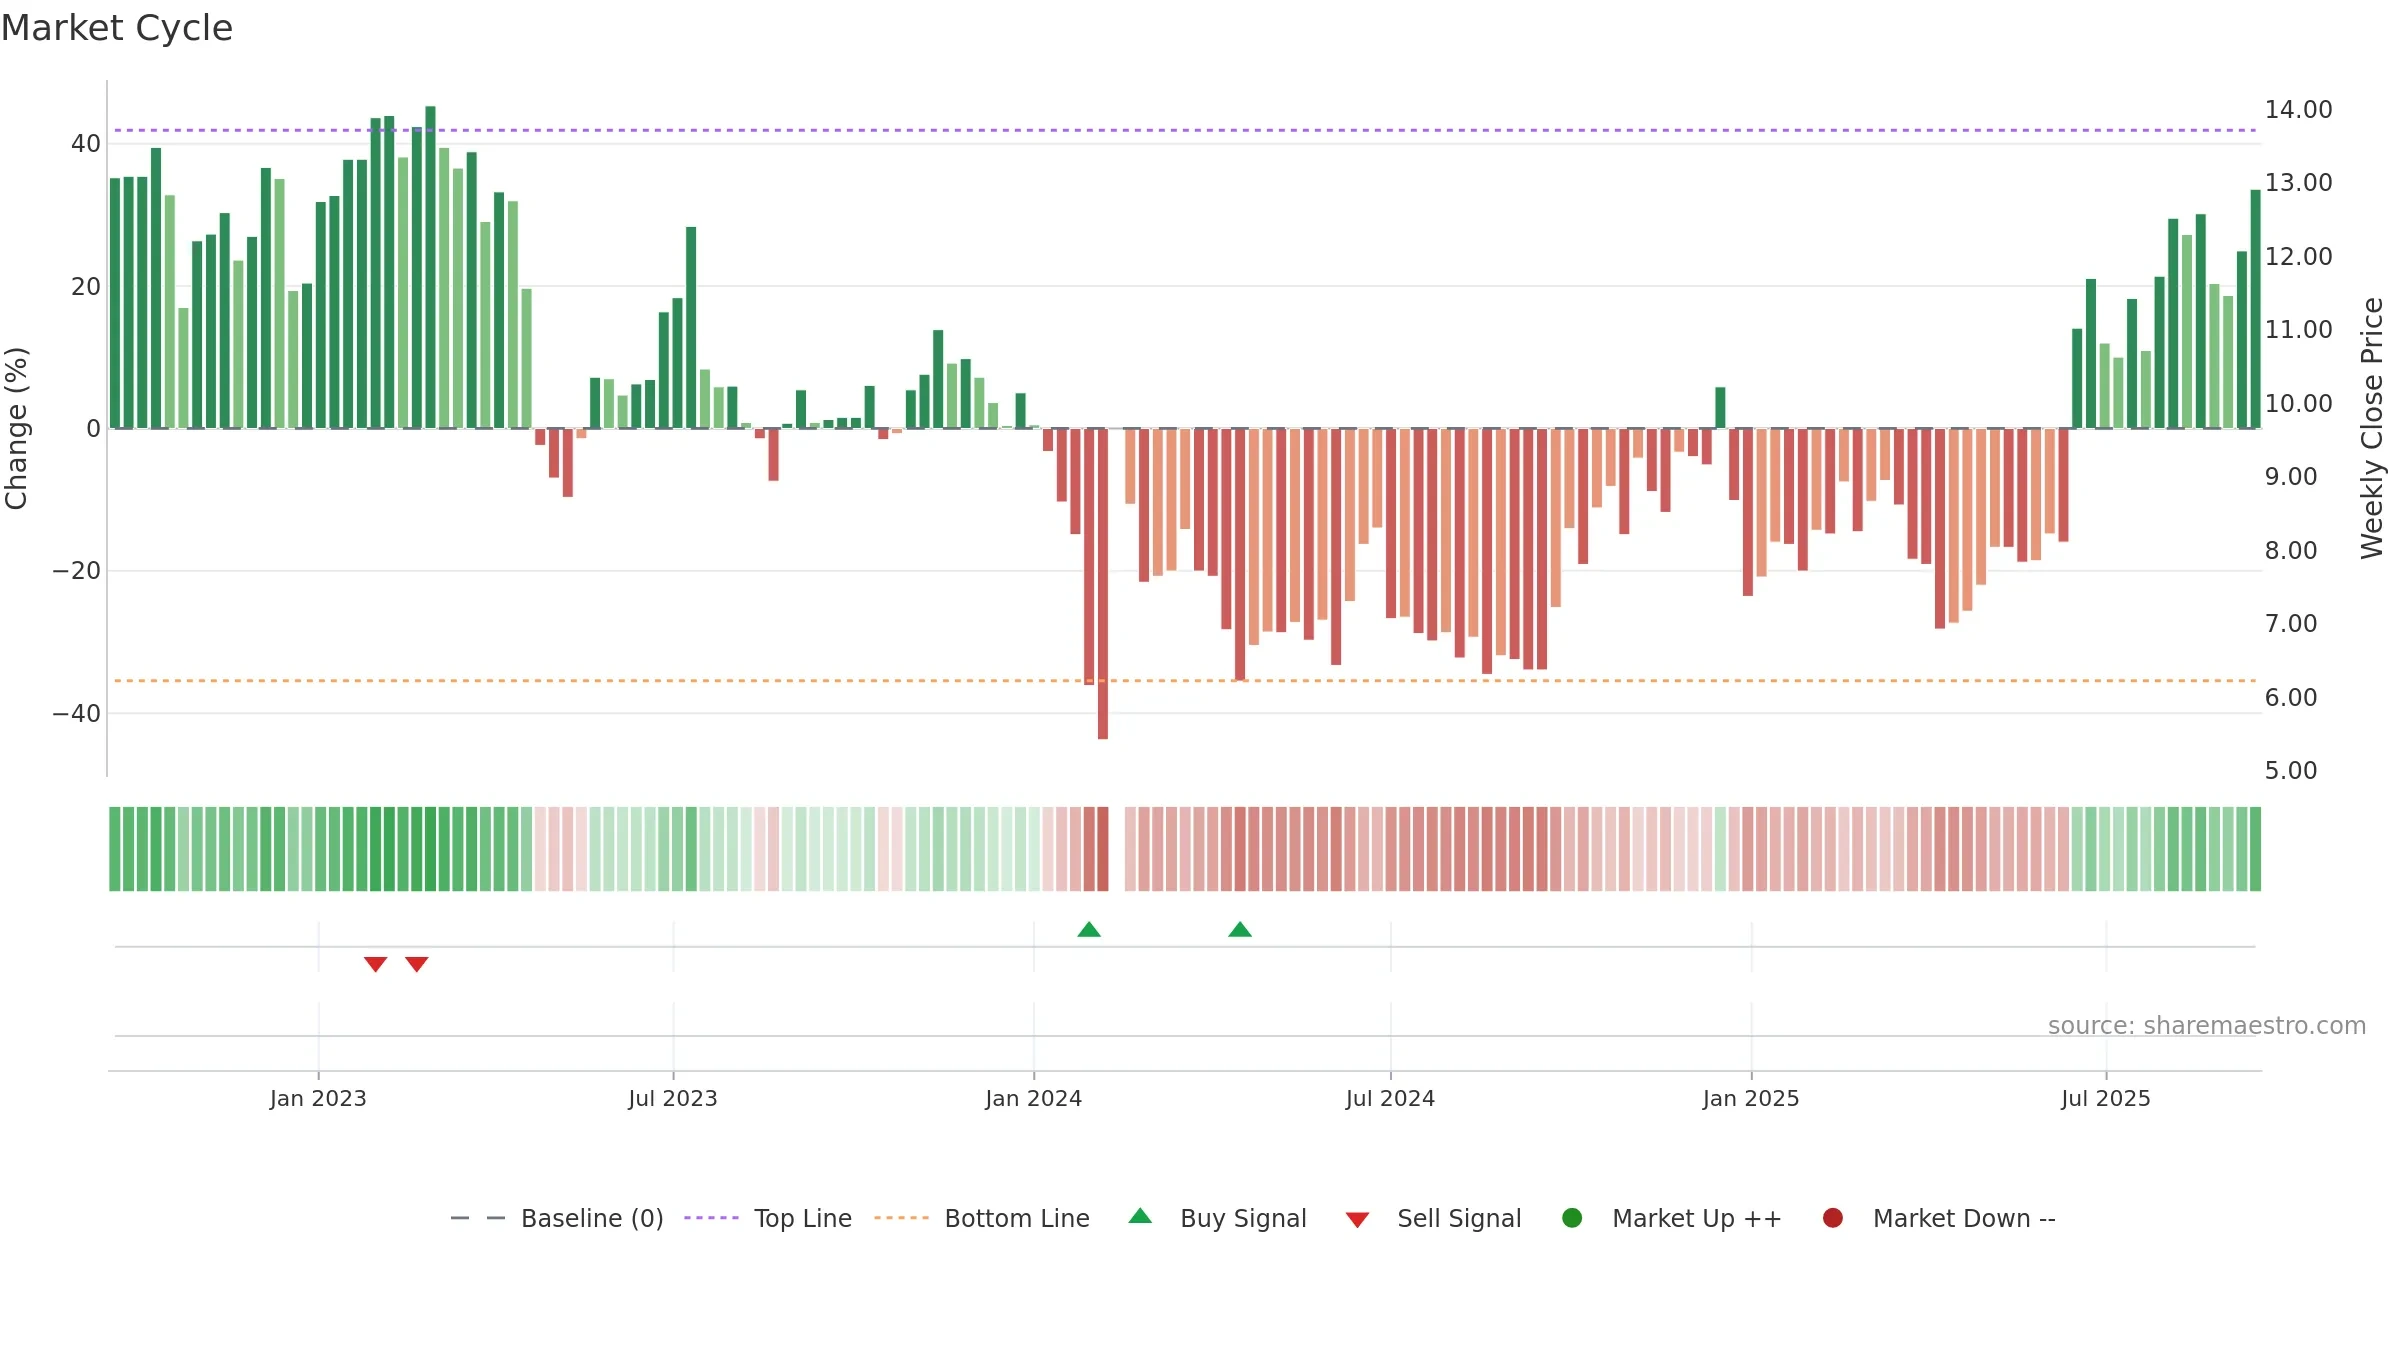Viewport: 2400px width, 1350px height.
Task: Click the Change (%) axis title
Action: 16,428
